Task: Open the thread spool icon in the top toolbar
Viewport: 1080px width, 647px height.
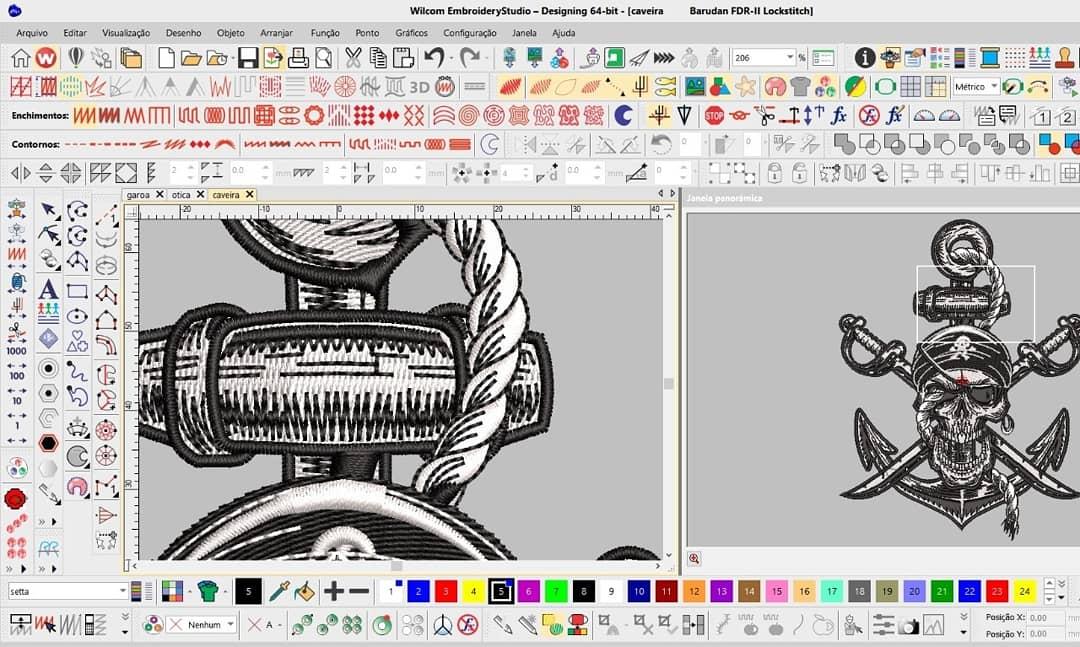Action: [990, 58]
